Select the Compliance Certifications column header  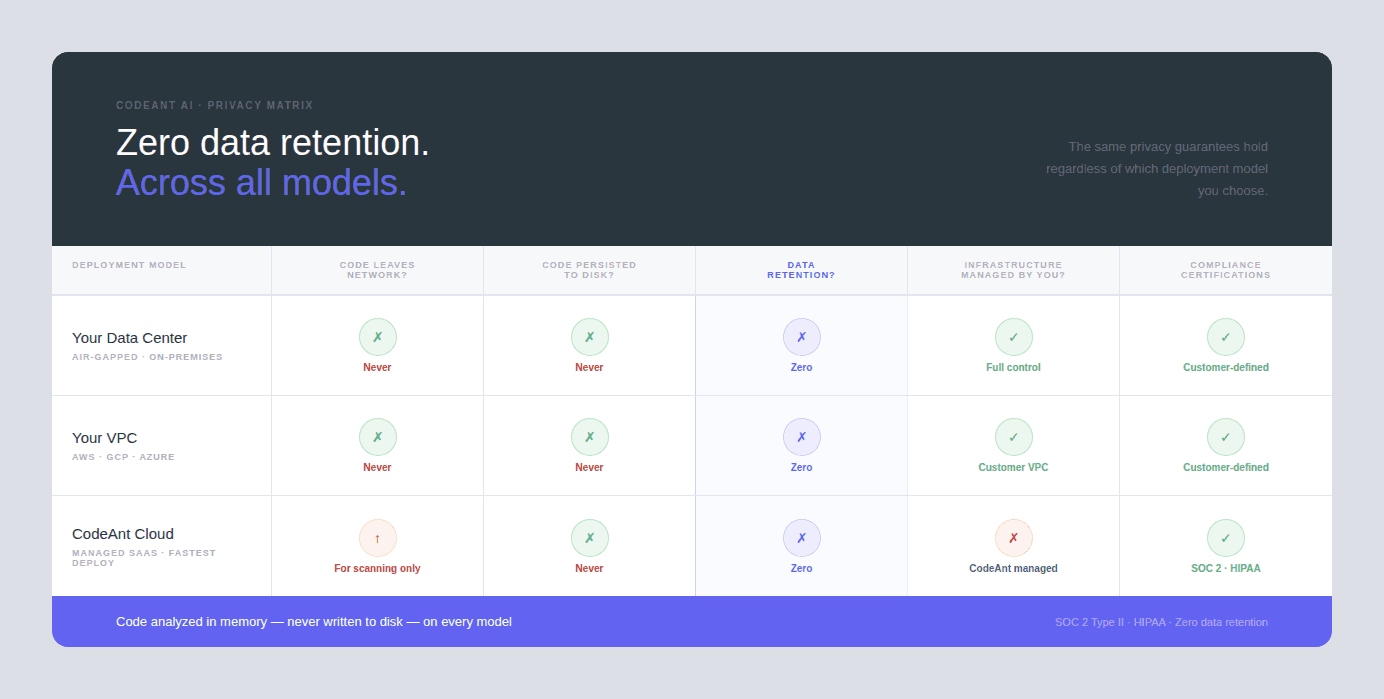[1225, 270]
